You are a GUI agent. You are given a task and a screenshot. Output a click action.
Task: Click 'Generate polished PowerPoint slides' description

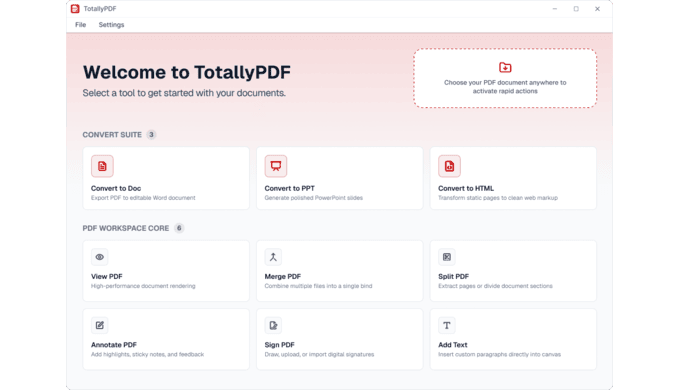coord(314,198)
